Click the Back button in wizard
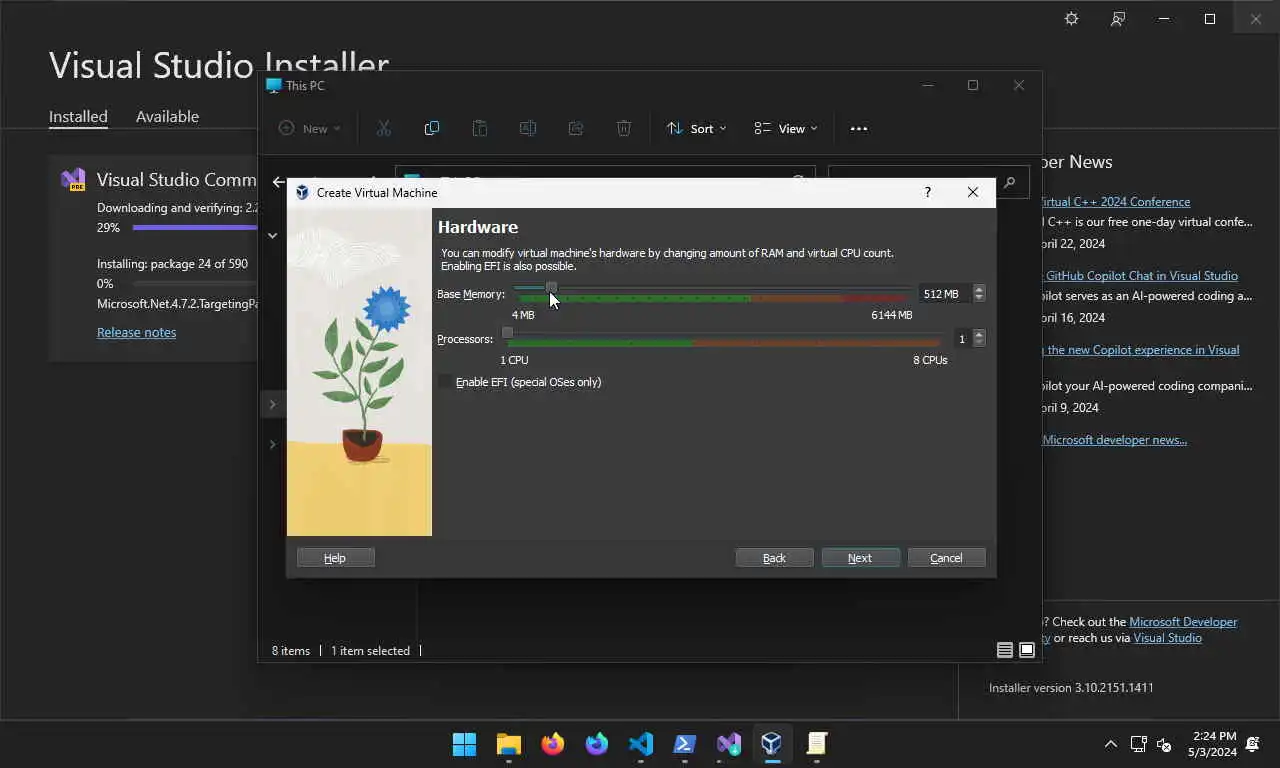The image size is (1280, 768). point(774,558)
